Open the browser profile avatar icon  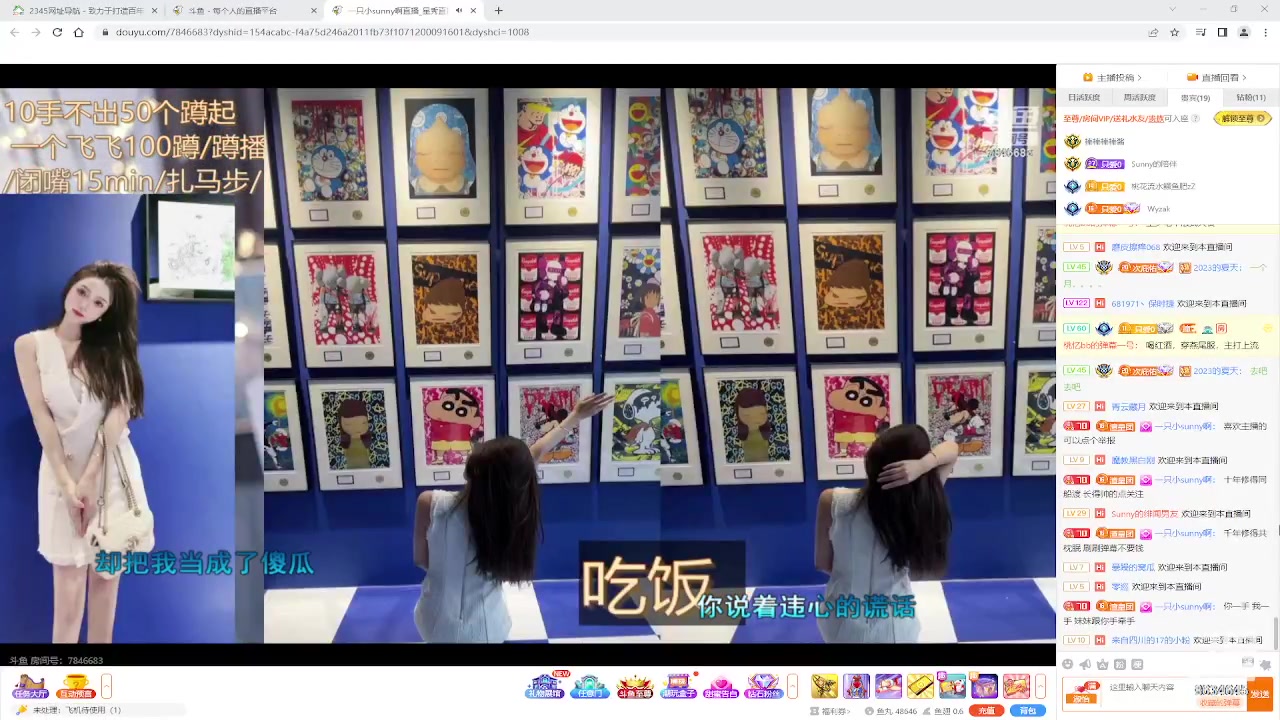1244,32
